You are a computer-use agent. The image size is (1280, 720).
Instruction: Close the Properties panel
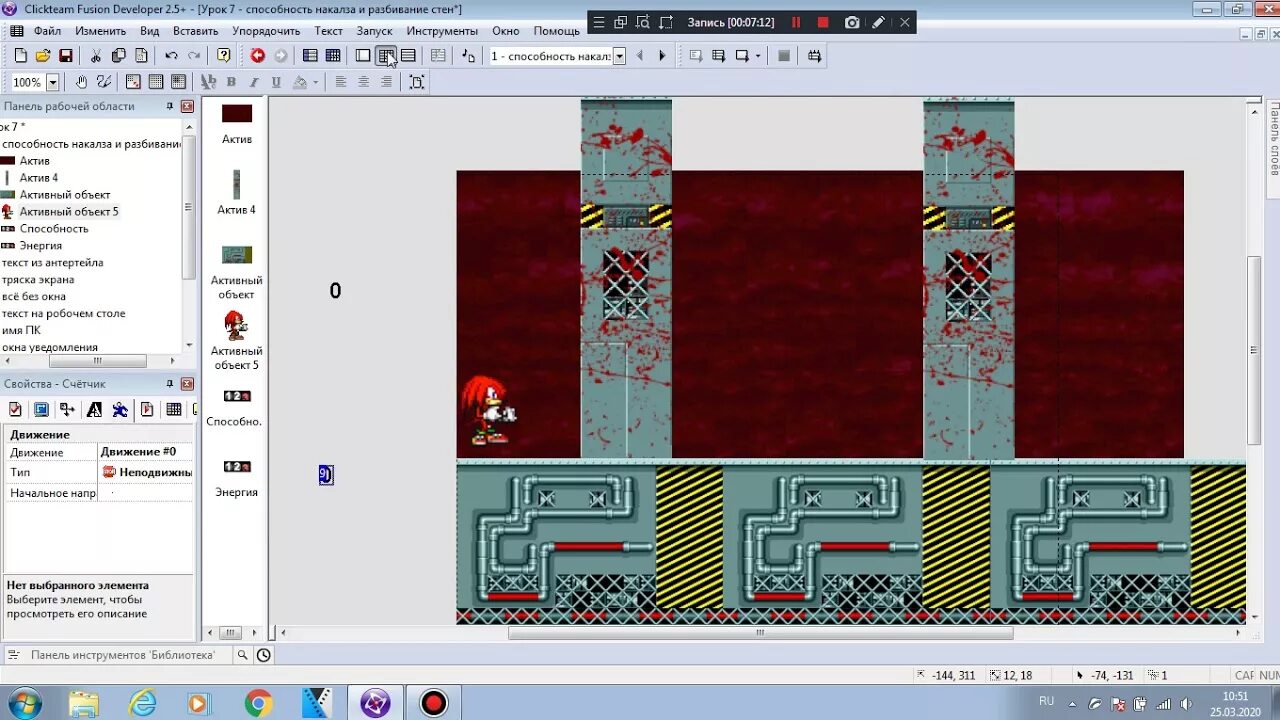[187, 384]
